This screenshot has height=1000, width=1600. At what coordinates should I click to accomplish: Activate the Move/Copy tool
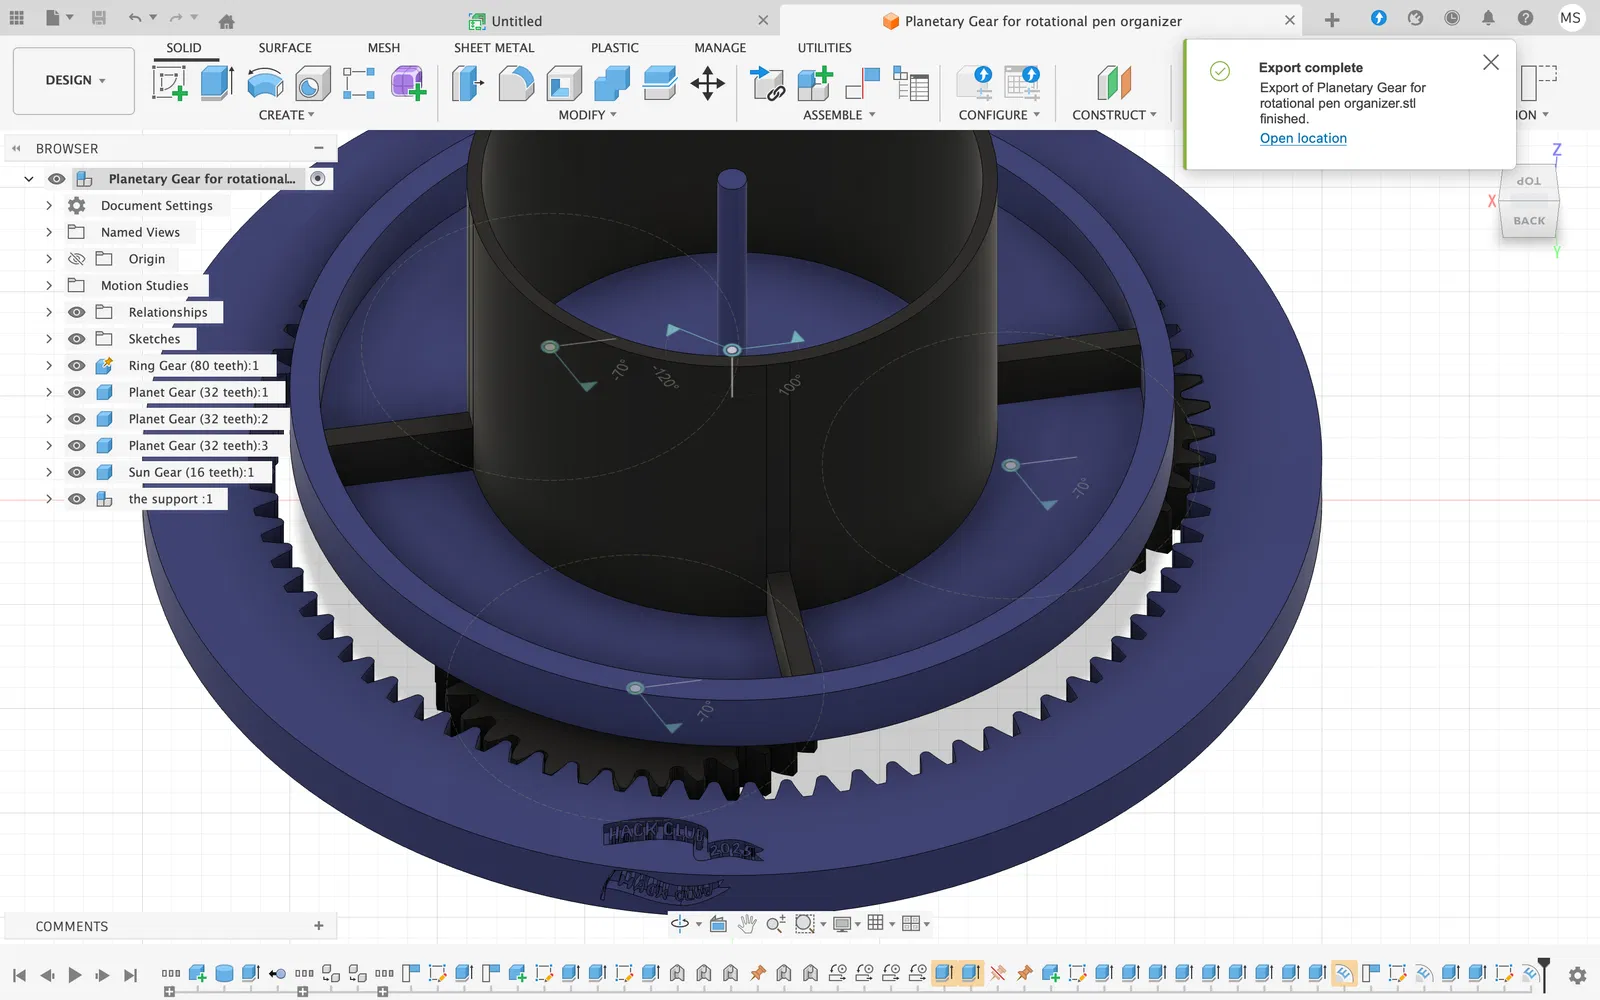(708, 83)
